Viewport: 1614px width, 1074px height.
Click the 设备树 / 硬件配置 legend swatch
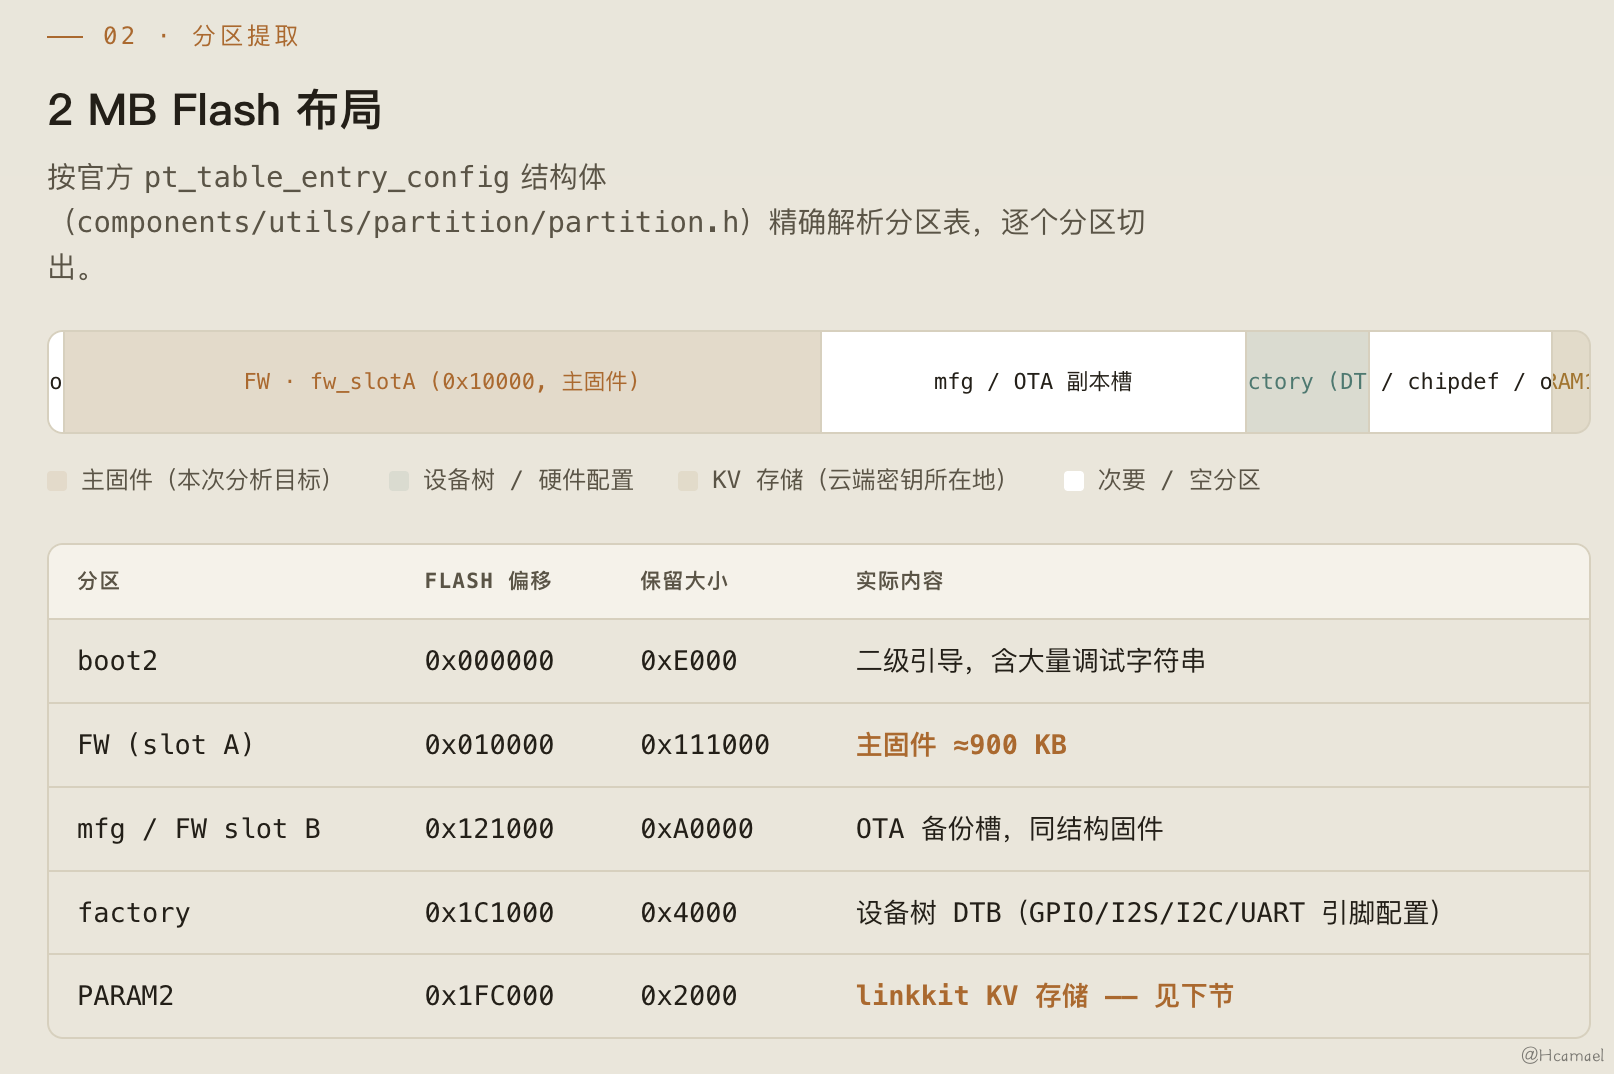coord(399,481)
